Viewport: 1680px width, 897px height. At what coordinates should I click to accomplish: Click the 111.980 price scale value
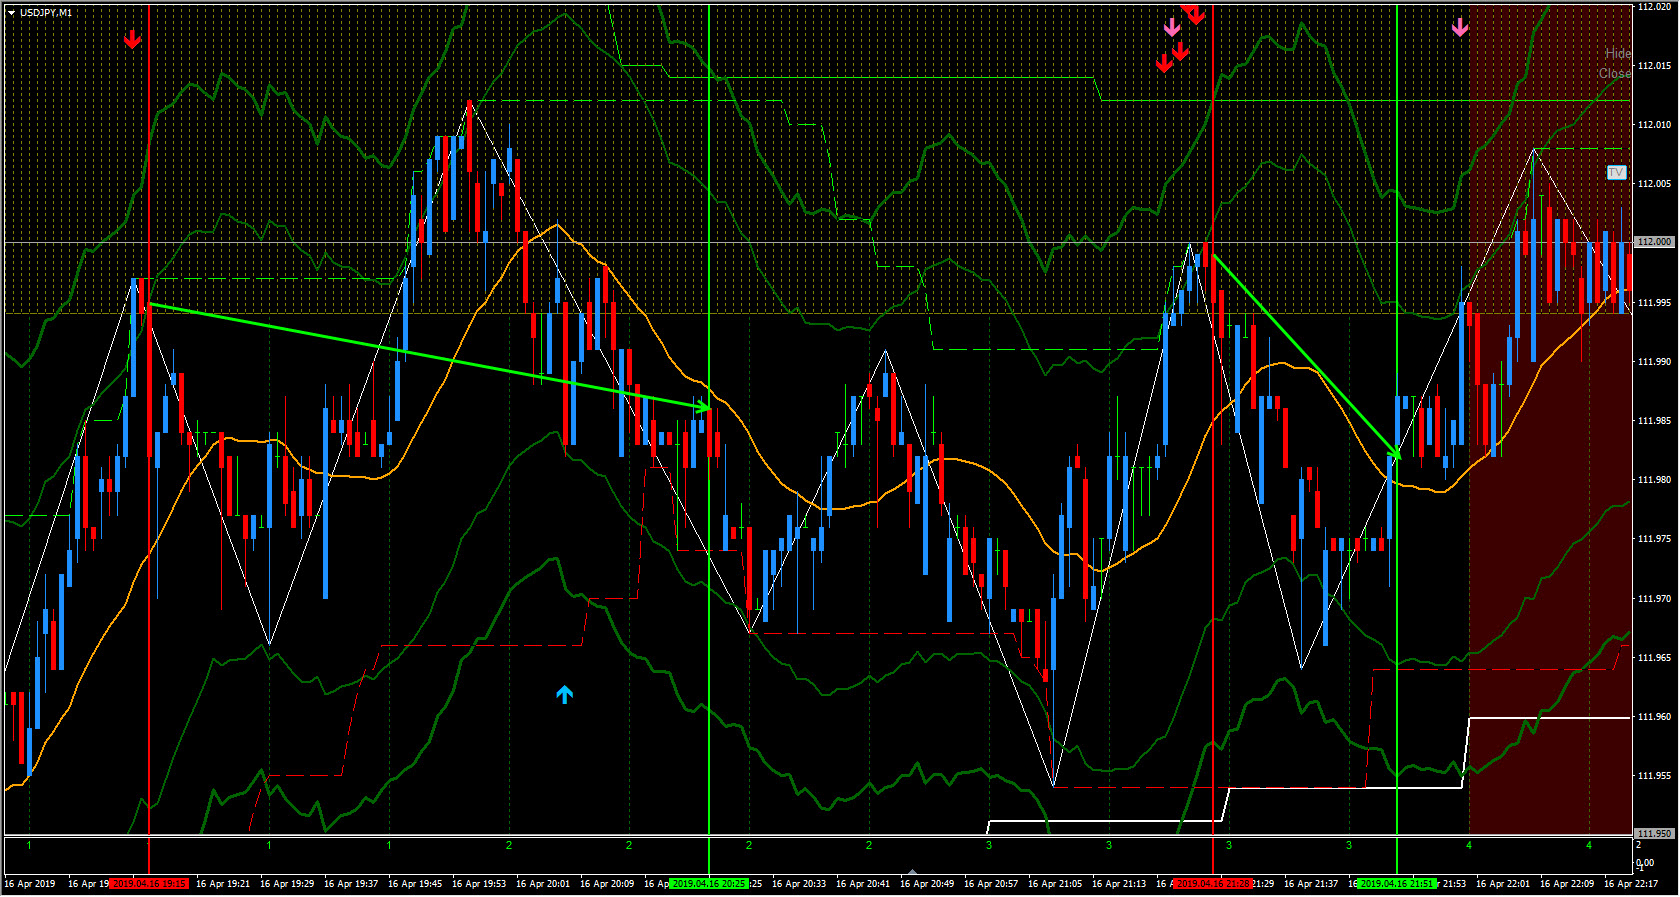[1654, 480]
